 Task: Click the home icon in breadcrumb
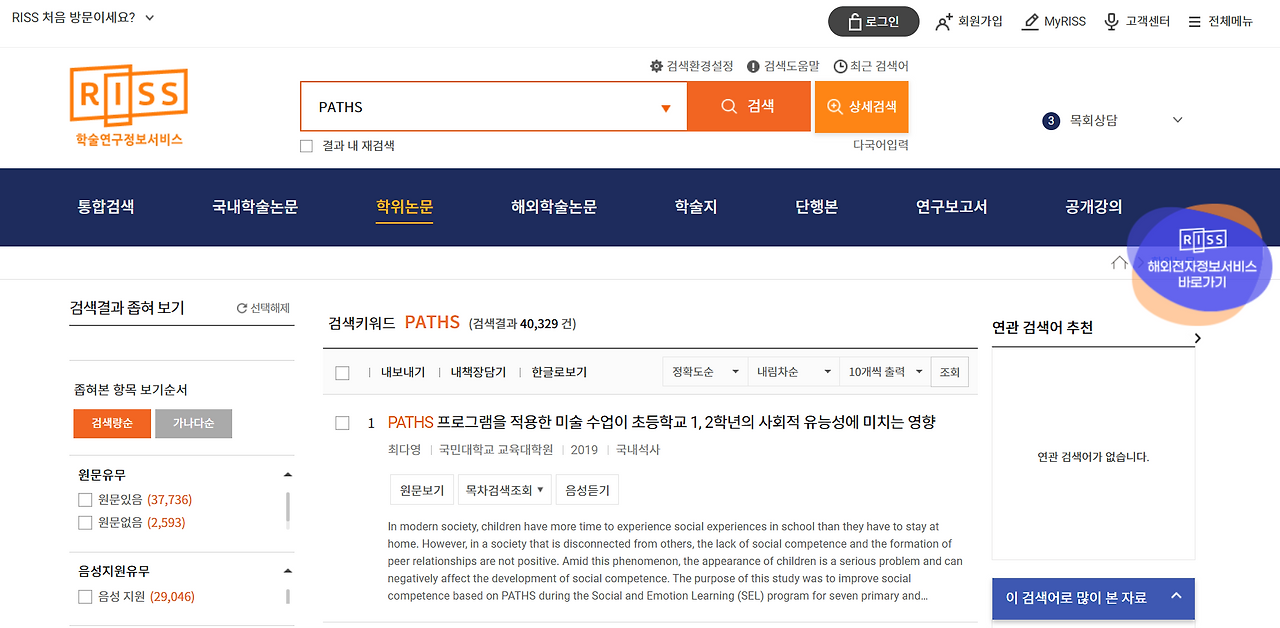pos(1119,262)
